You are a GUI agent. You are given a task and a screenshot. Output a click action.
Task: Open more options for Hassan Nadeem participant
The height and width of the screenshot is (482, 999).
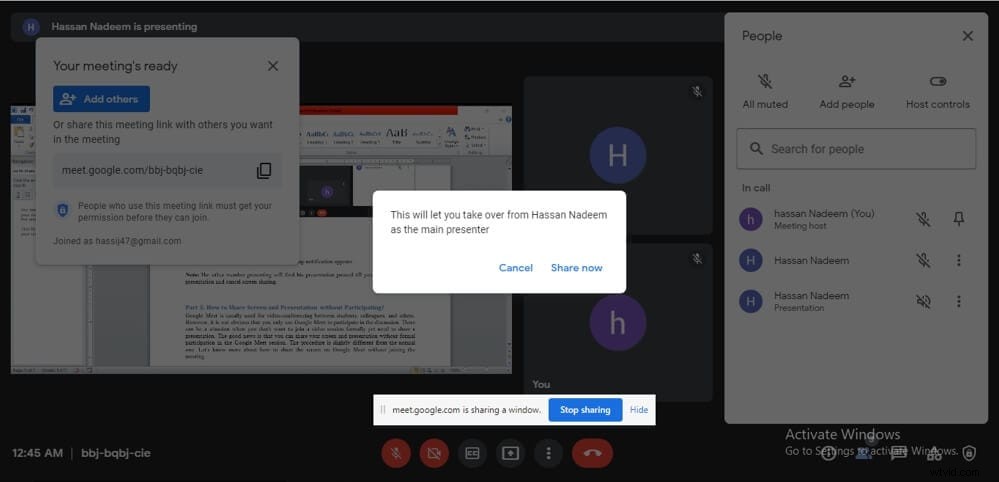tap(958, 260)
